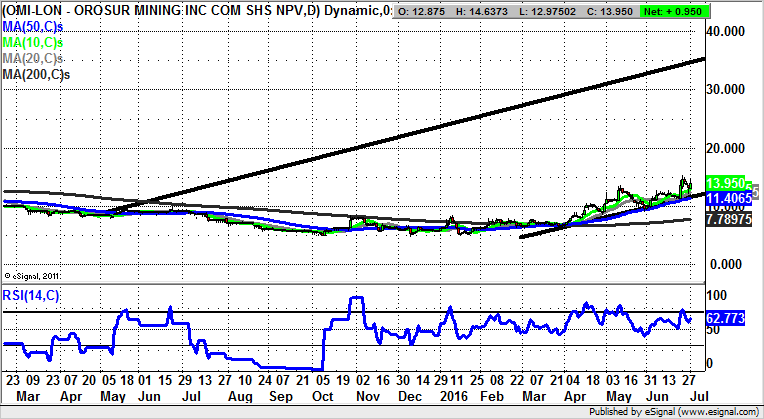
Task: Click the blue 11.4065 moving average tag
Action: [728, 200]
